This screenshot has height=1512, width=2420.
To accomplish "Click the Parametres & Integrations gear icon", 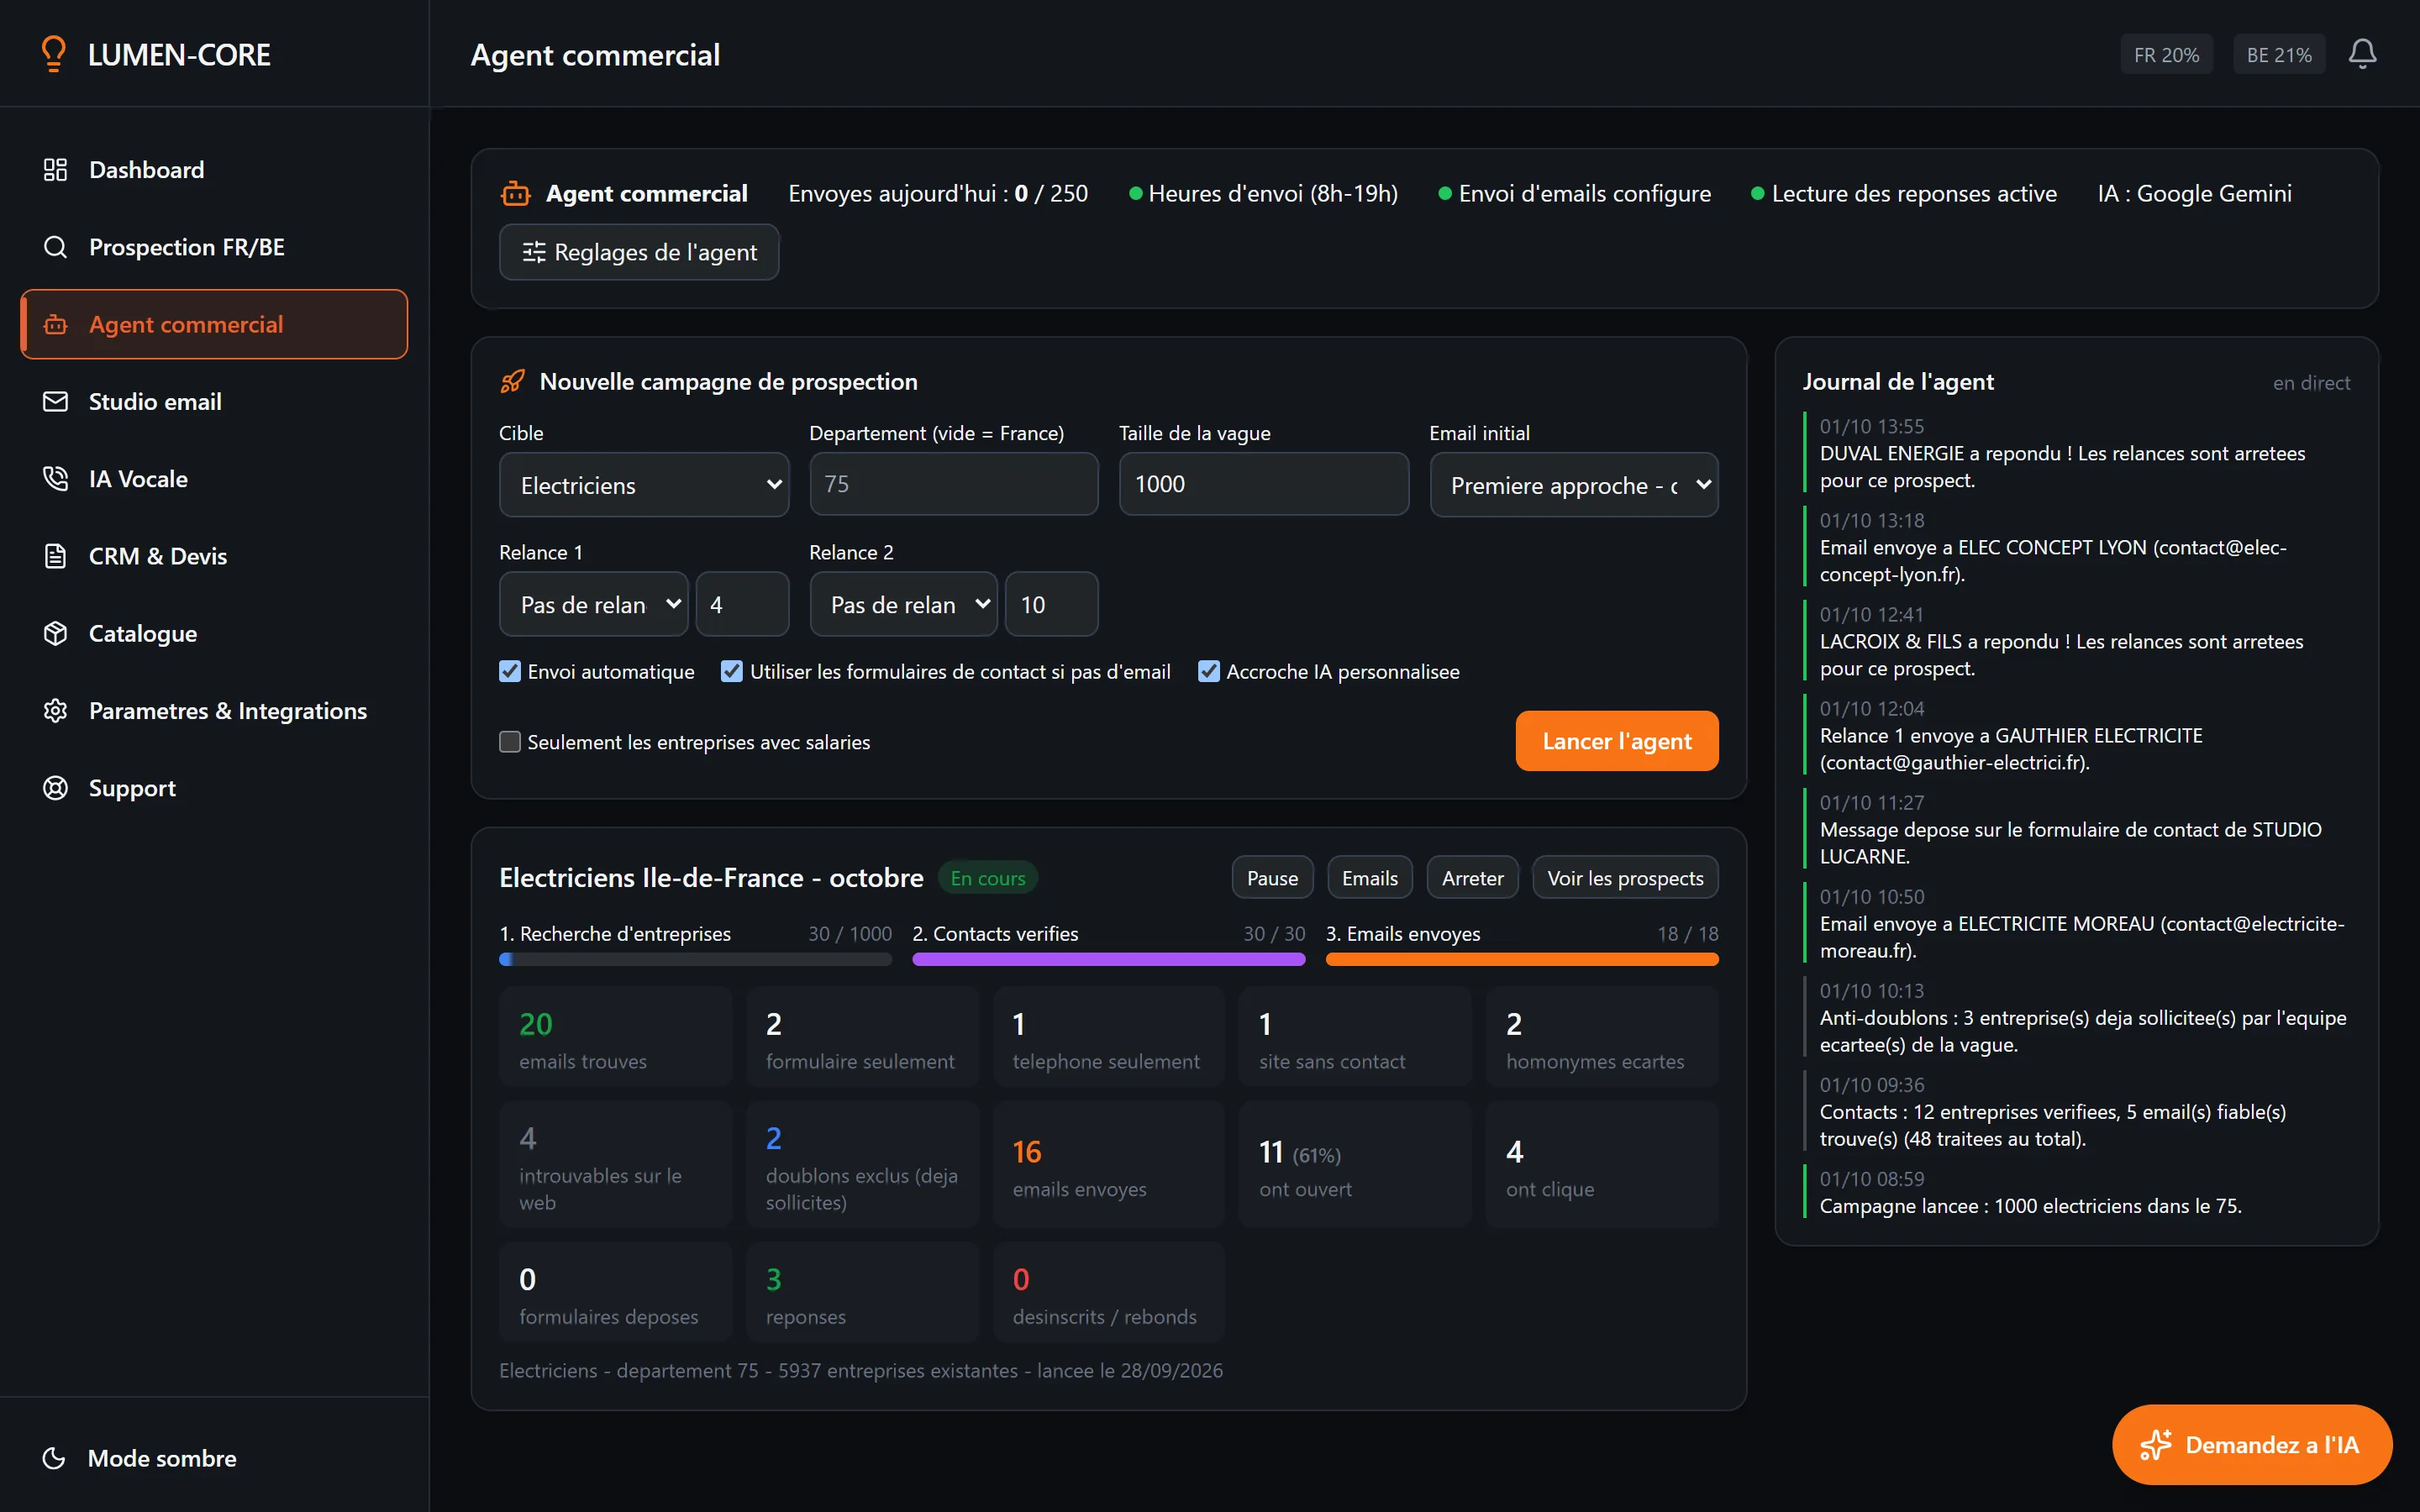I will click(56, 711).
